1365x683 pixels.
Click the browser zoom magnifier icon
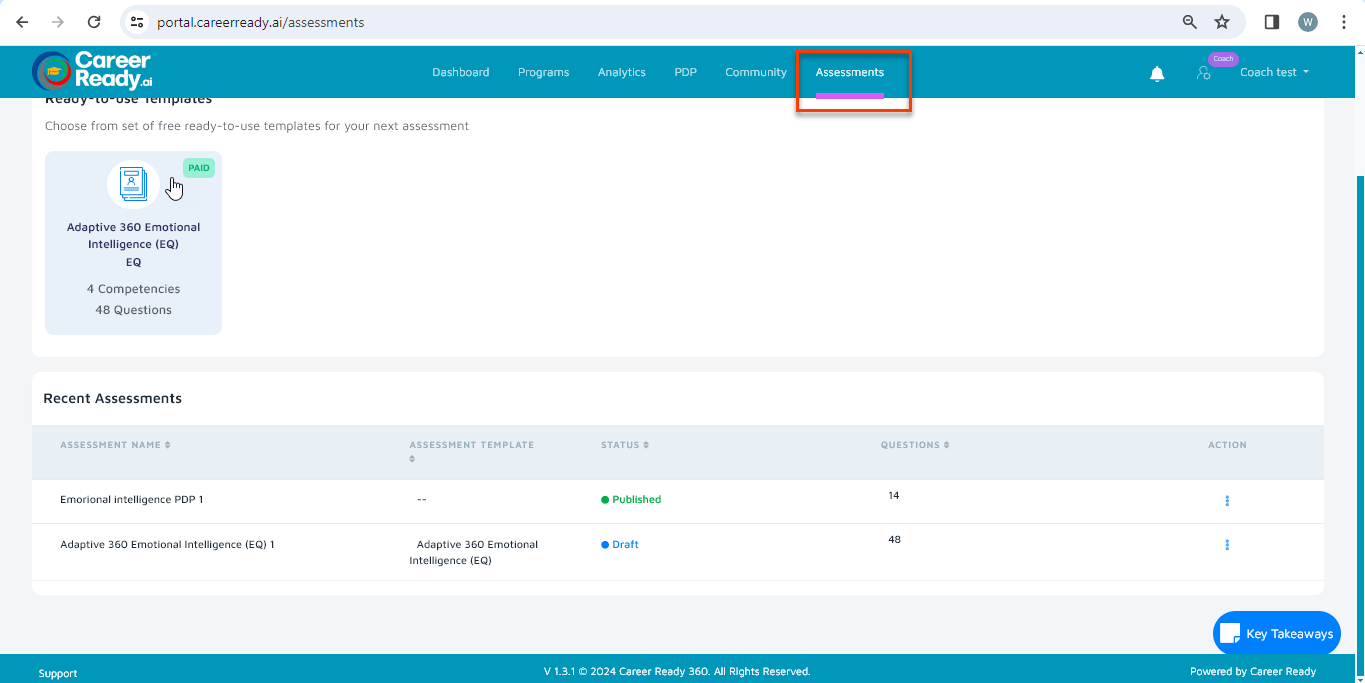point(1189,22)
